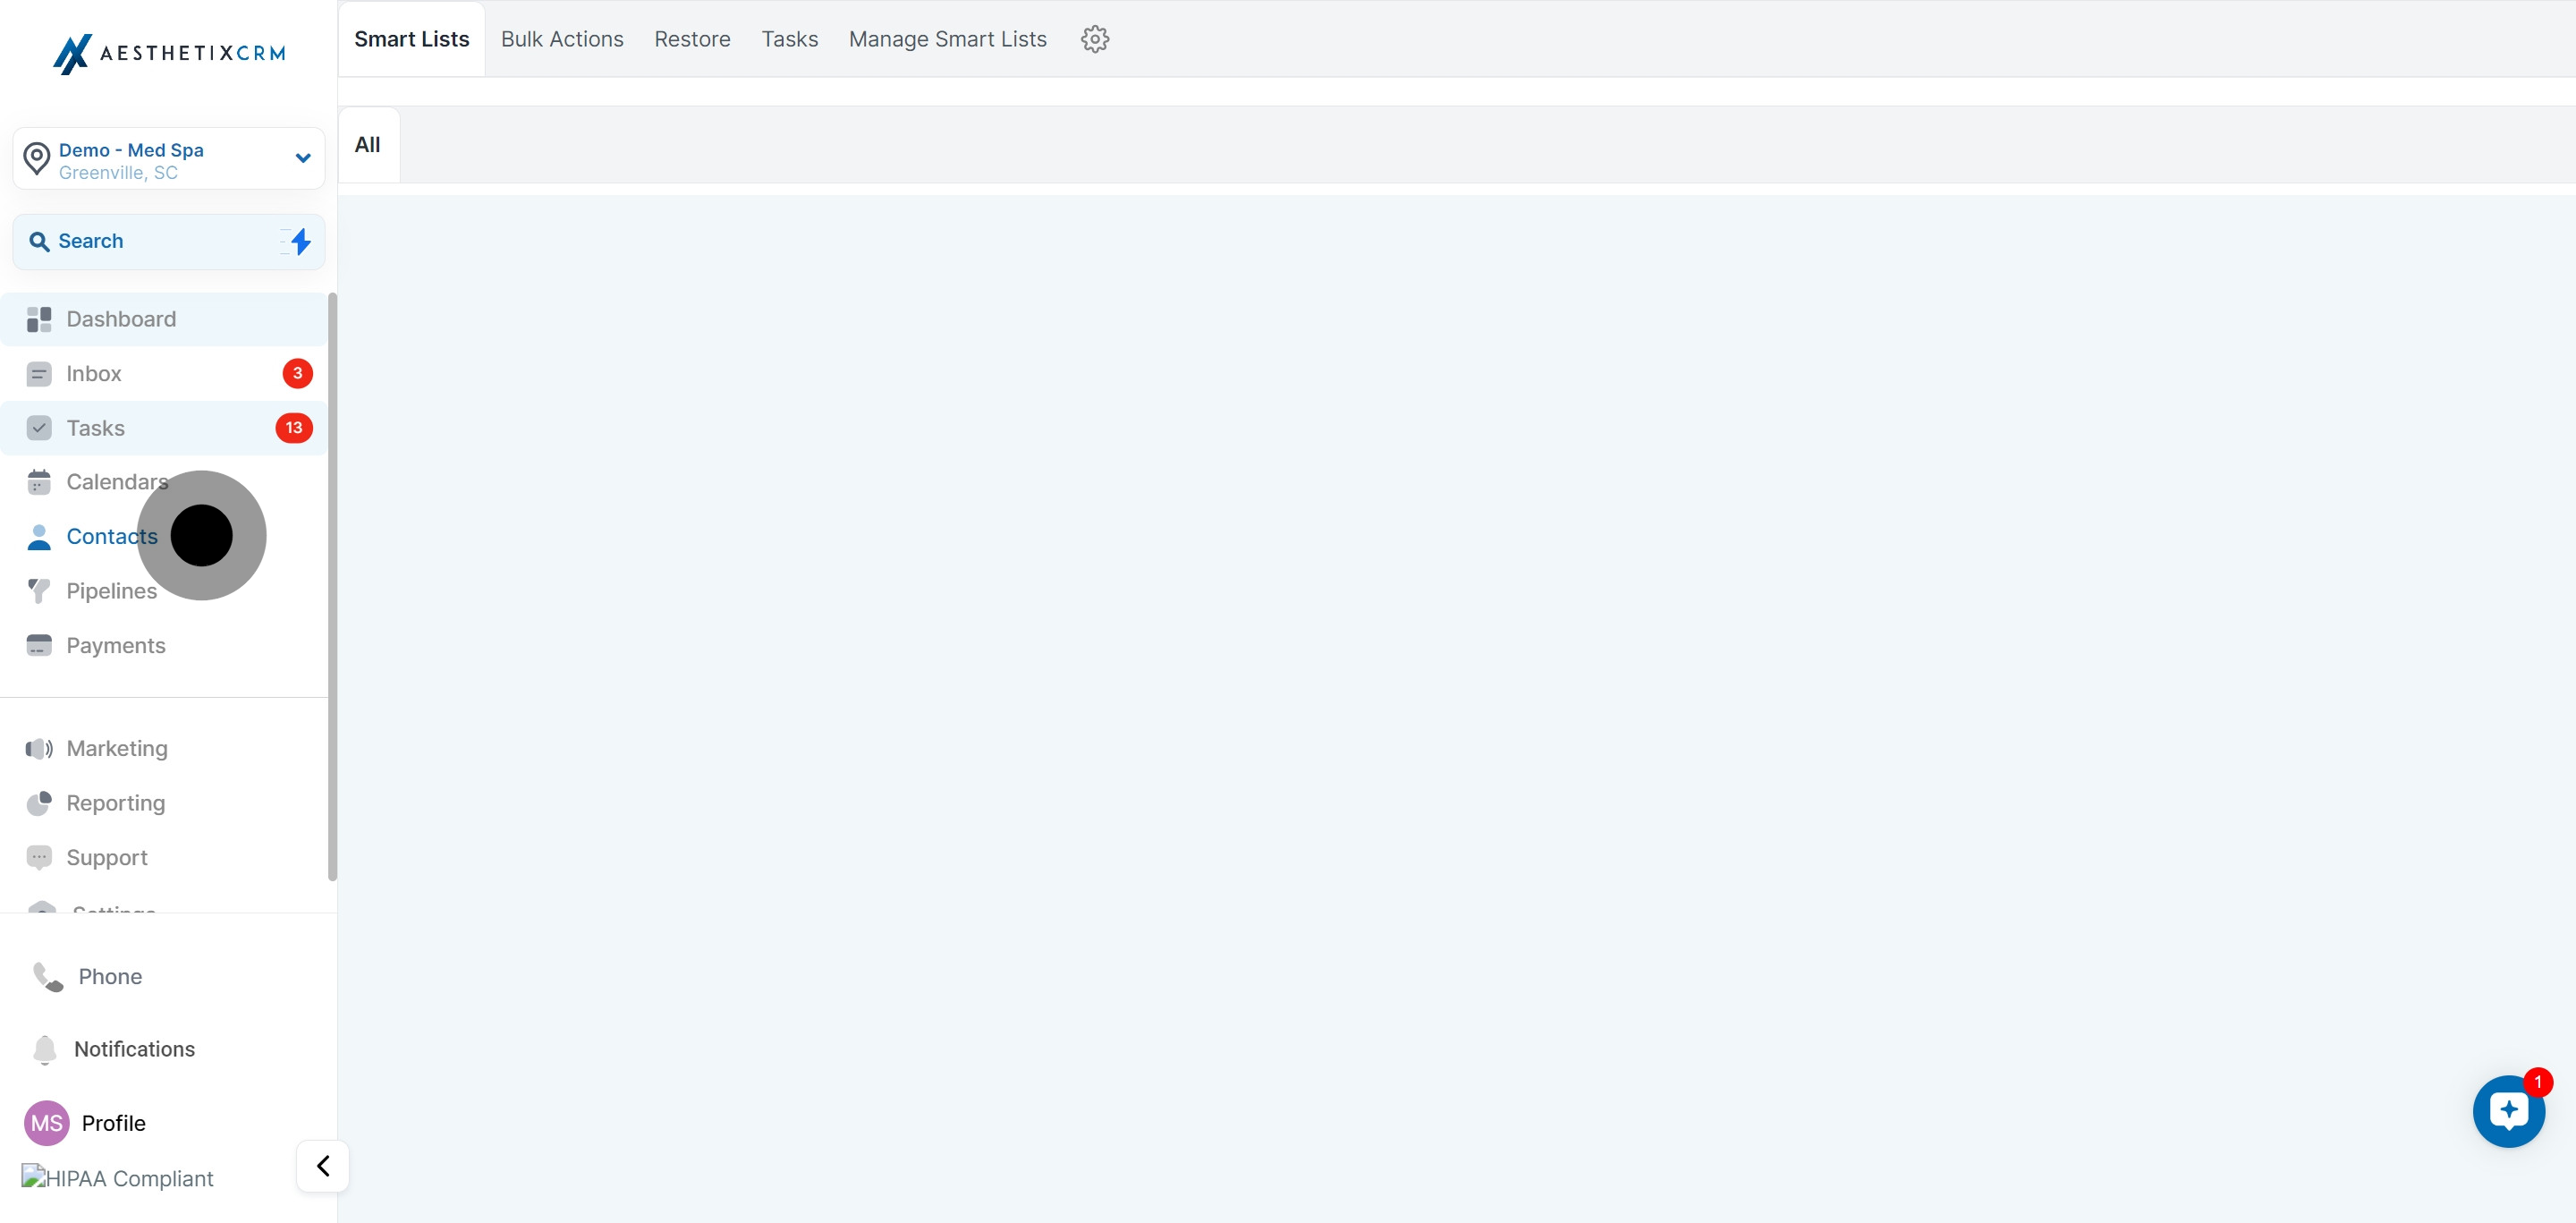Go to Payments in the sidebar
The image size is (2576, 1223).
tap(116, 645)
